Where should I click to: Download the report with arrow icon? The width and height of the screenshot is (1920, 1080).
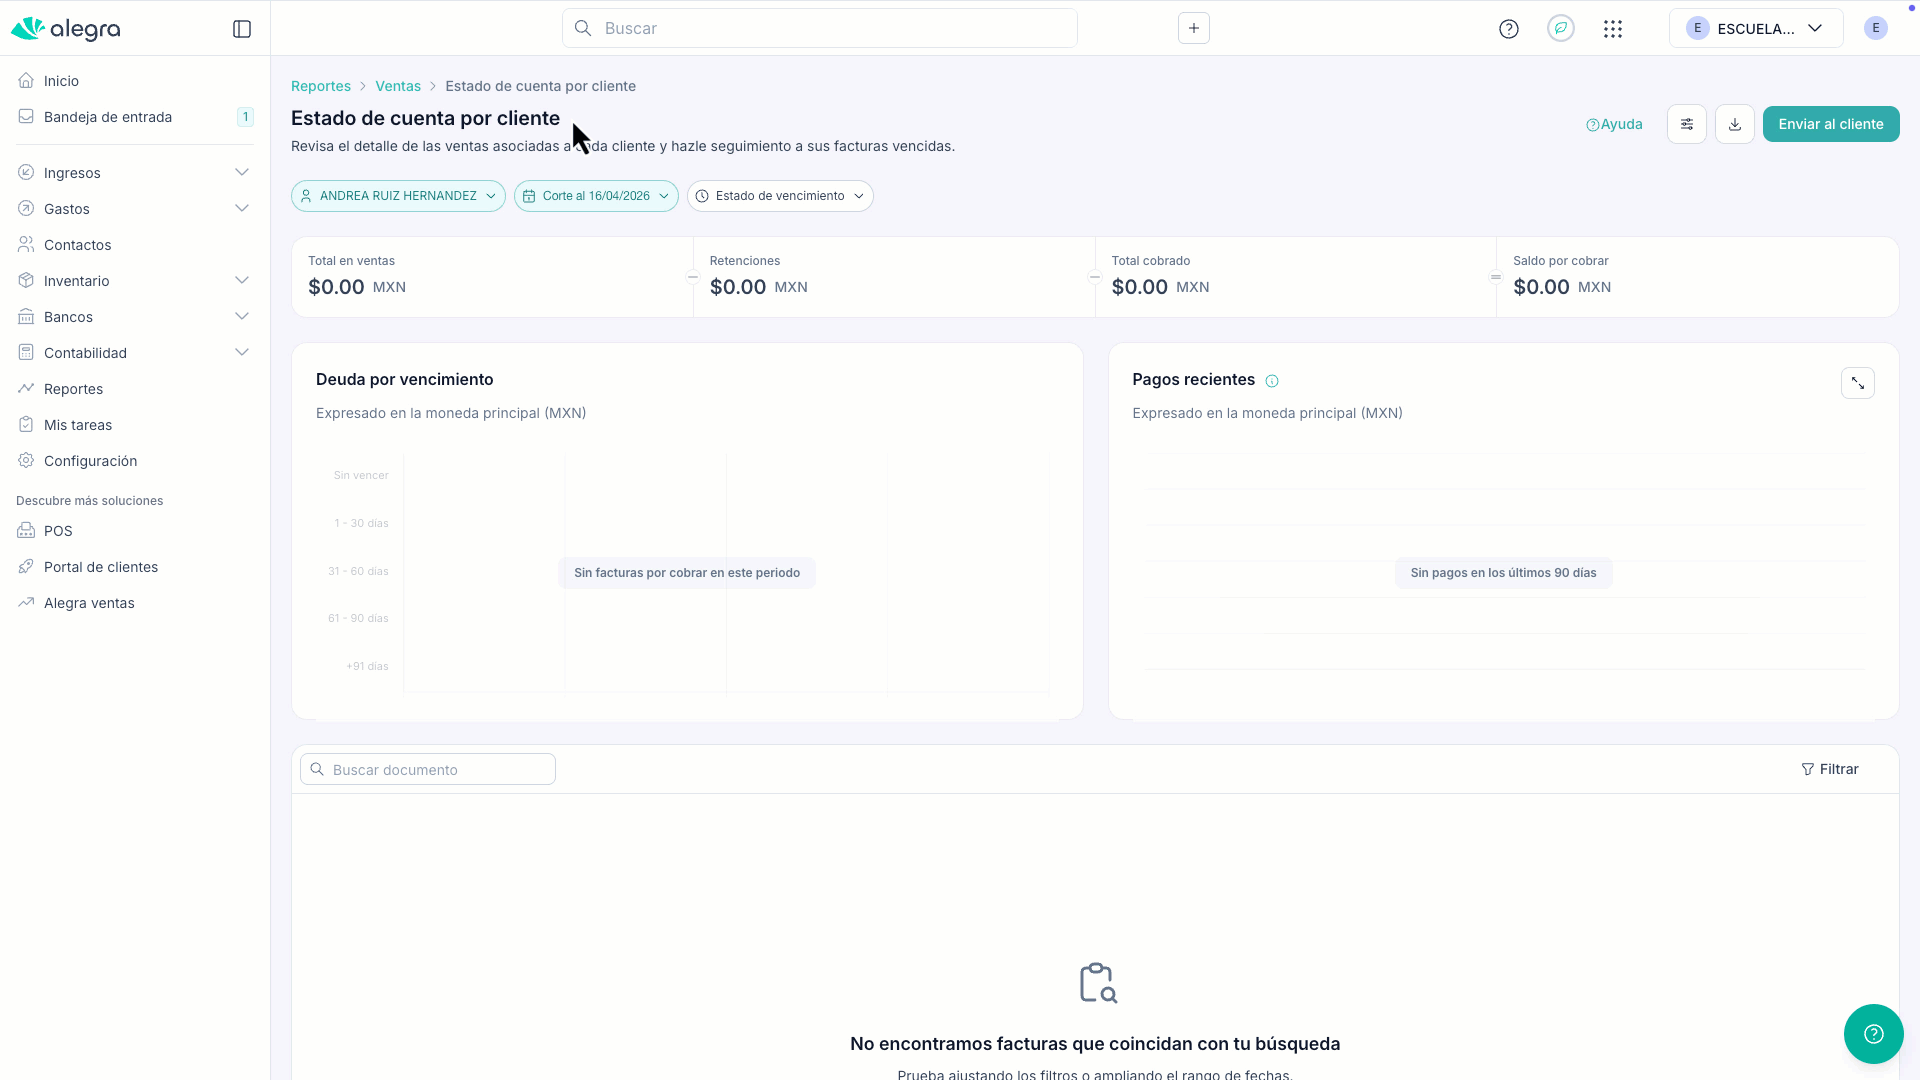(x=1735, y=124)
